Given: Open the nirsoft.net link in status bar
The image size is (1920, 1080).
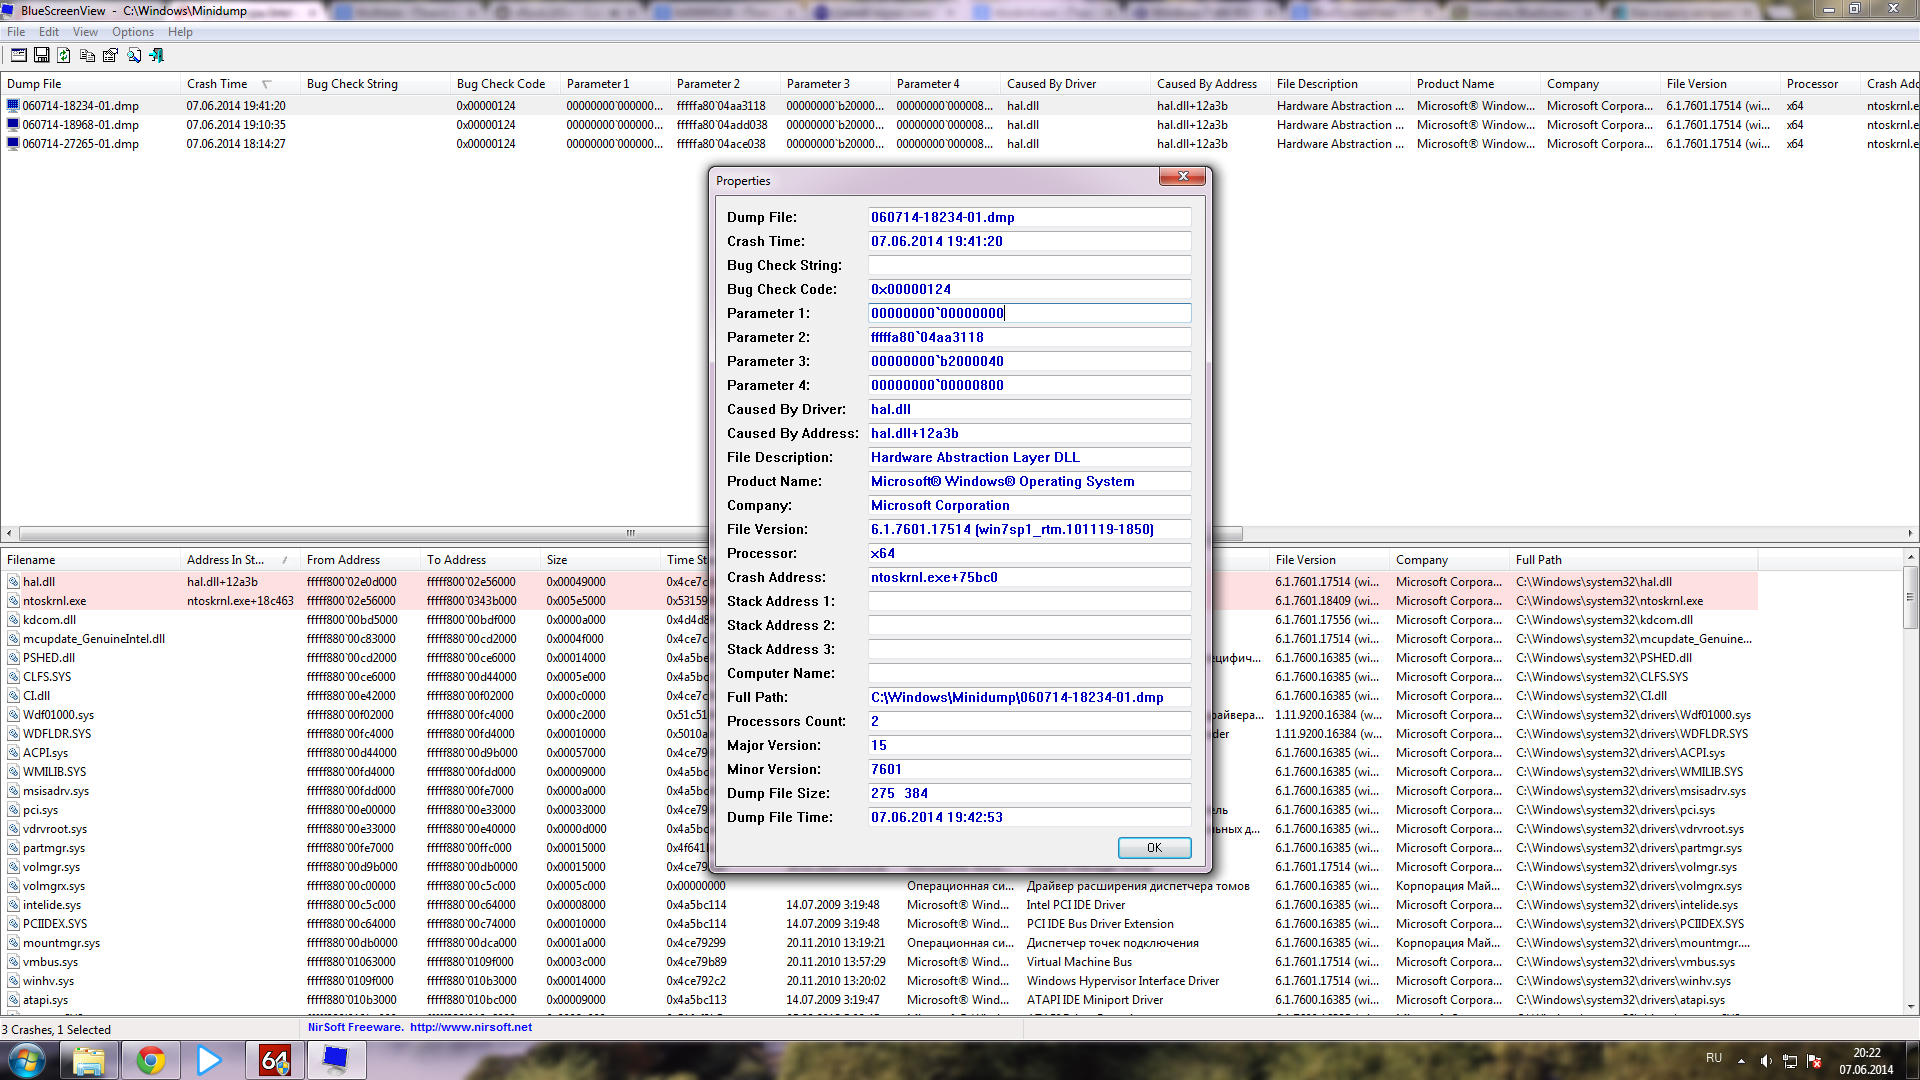Looking at the screenshot, I should (470, 1027).
